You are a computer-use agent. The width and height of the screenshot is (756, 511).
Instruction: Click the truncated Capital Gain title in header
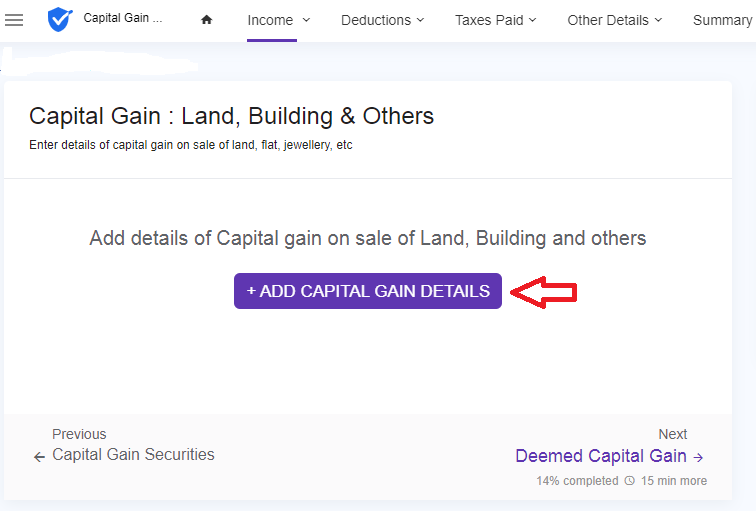click(123, 18)
